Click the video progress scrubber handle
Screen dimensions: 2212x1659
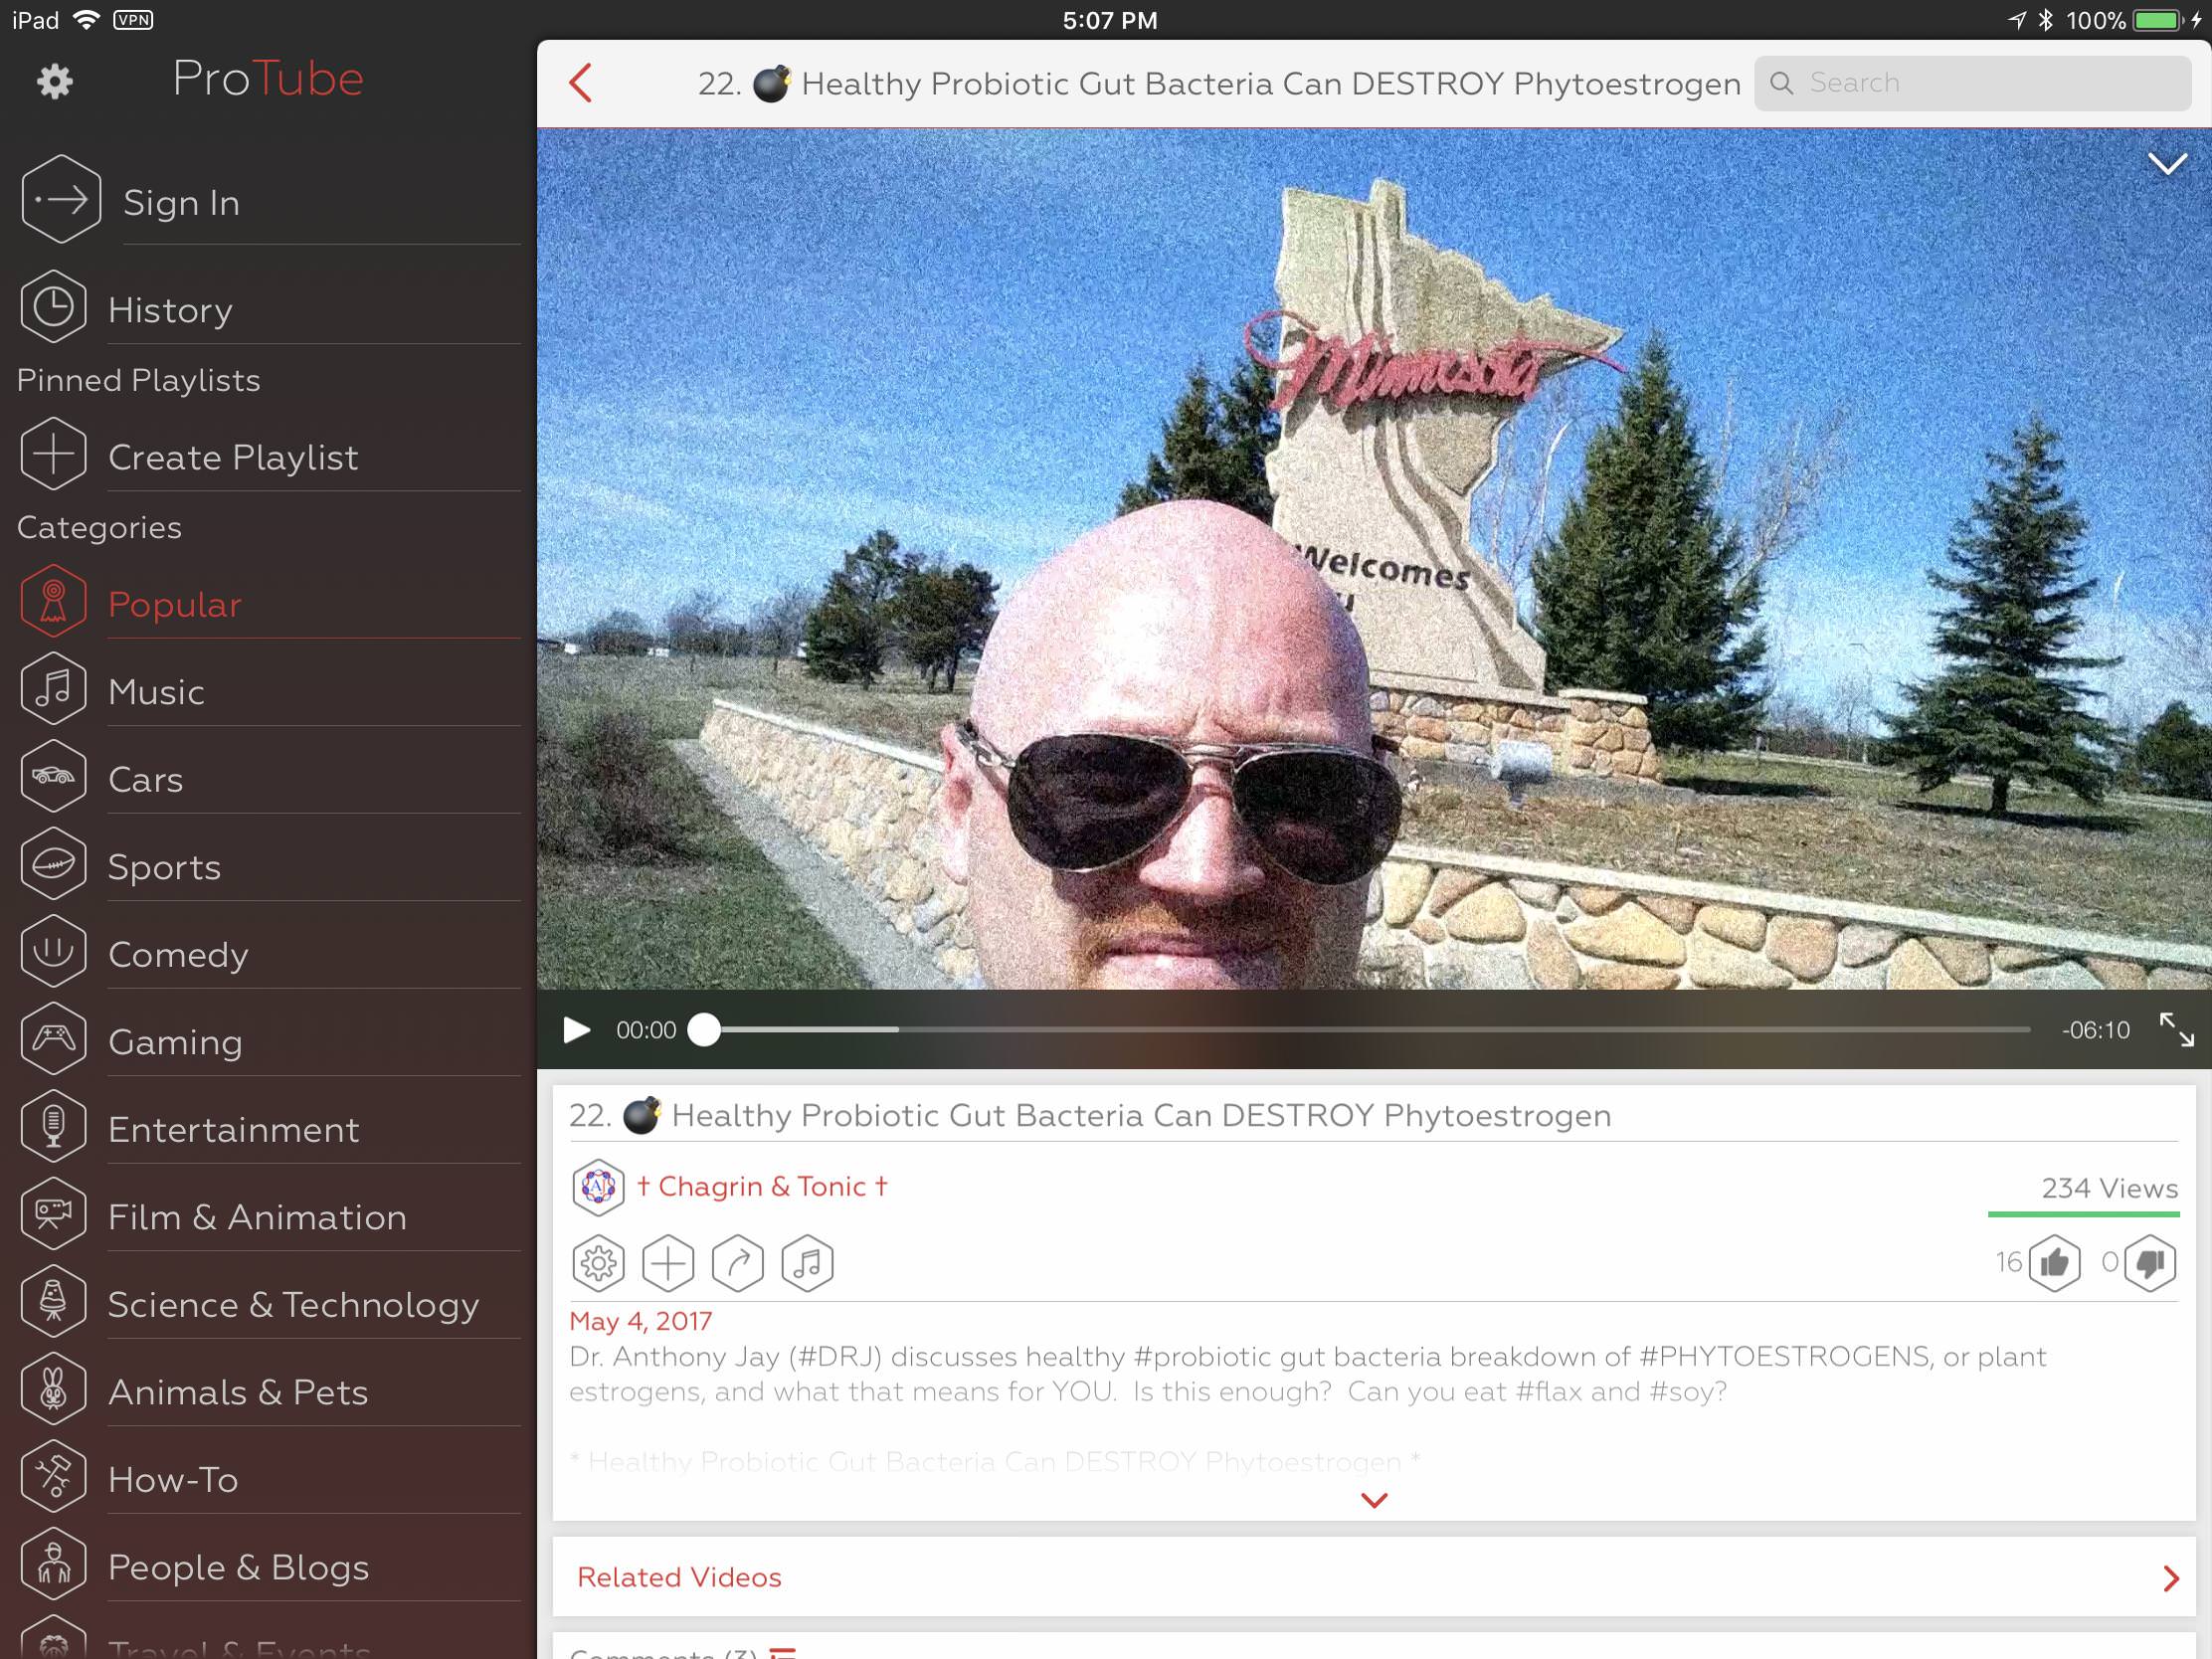pyautogui.click(x=704, y=1030)
